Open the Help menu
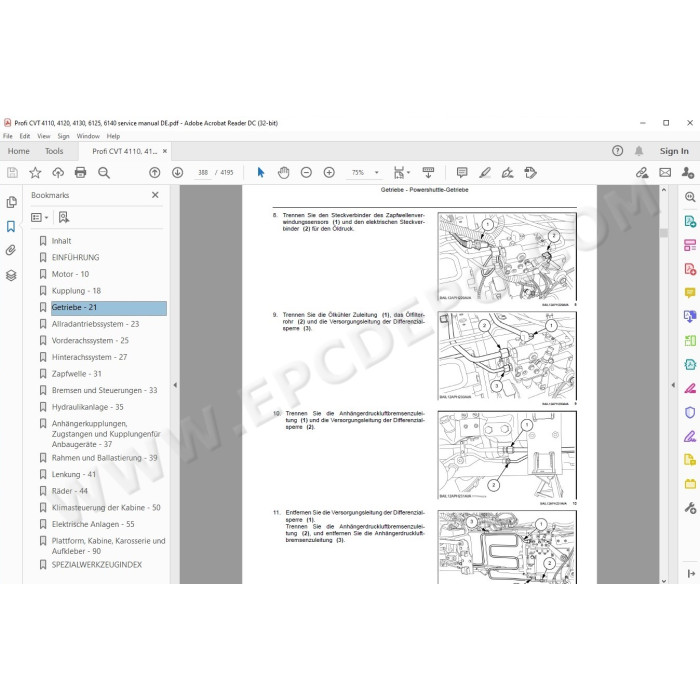Screen dimensions: 700x700 (113, 136)
